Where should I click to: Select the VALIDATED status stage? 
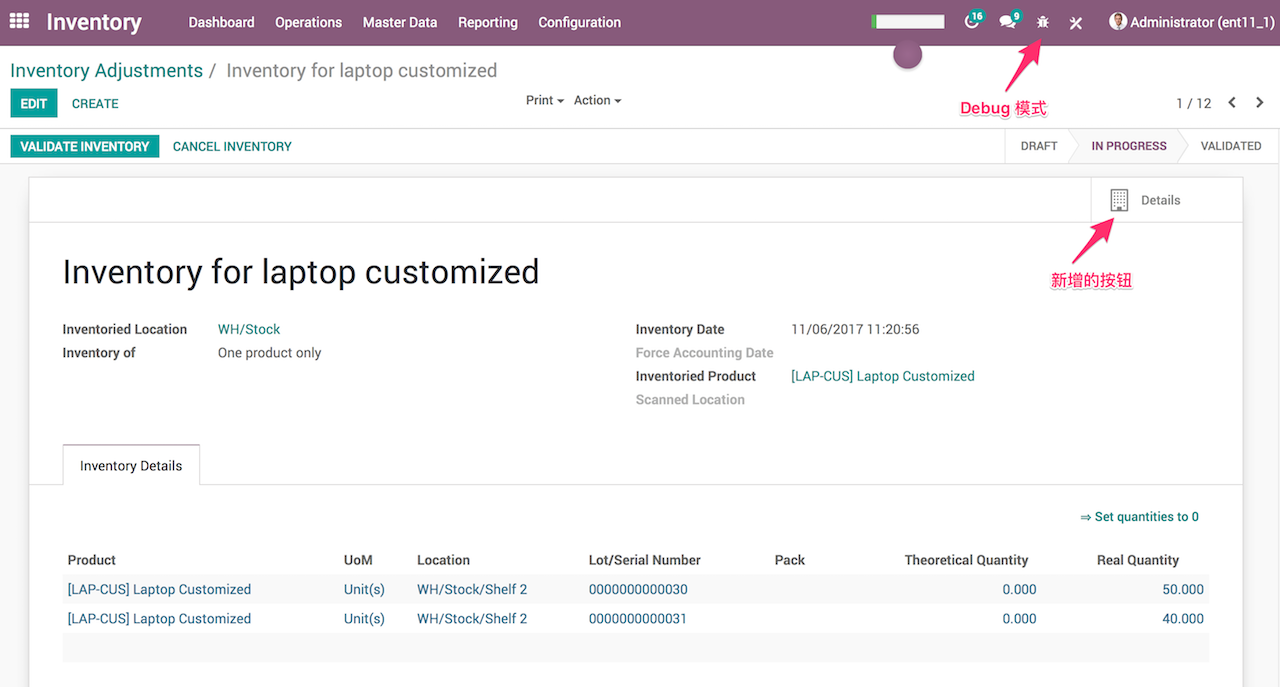point(1230,145)
